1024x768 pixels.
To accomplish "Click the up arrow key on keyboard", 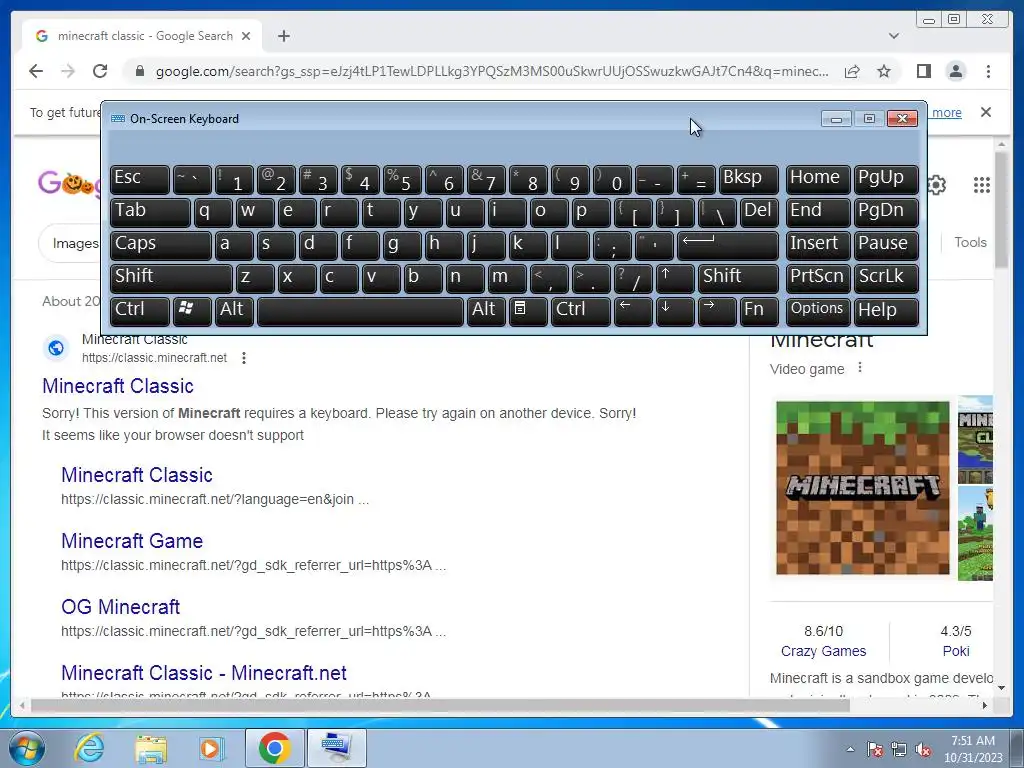I will pyautogui.click(x=675, y=278).
